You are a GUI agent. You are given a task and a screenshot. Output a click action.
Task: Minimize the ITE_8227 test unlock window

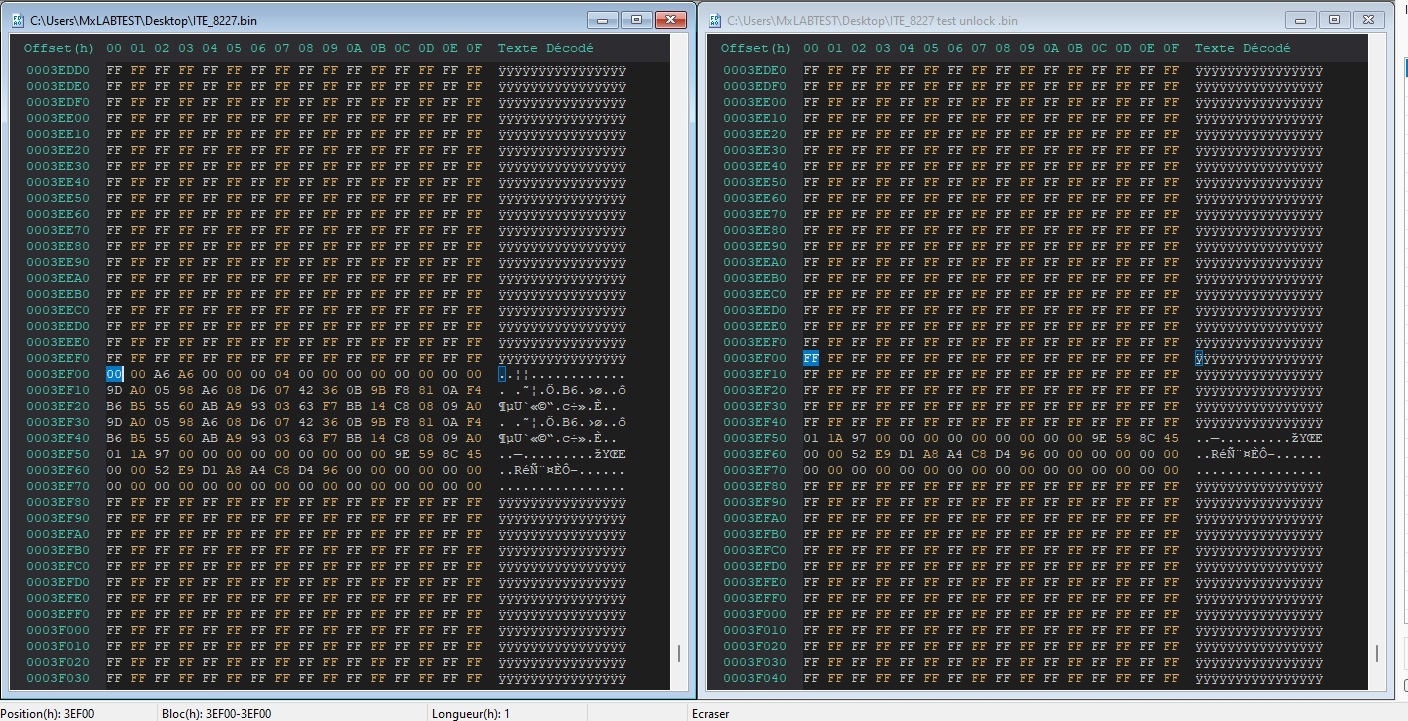tap(1299, 19)
